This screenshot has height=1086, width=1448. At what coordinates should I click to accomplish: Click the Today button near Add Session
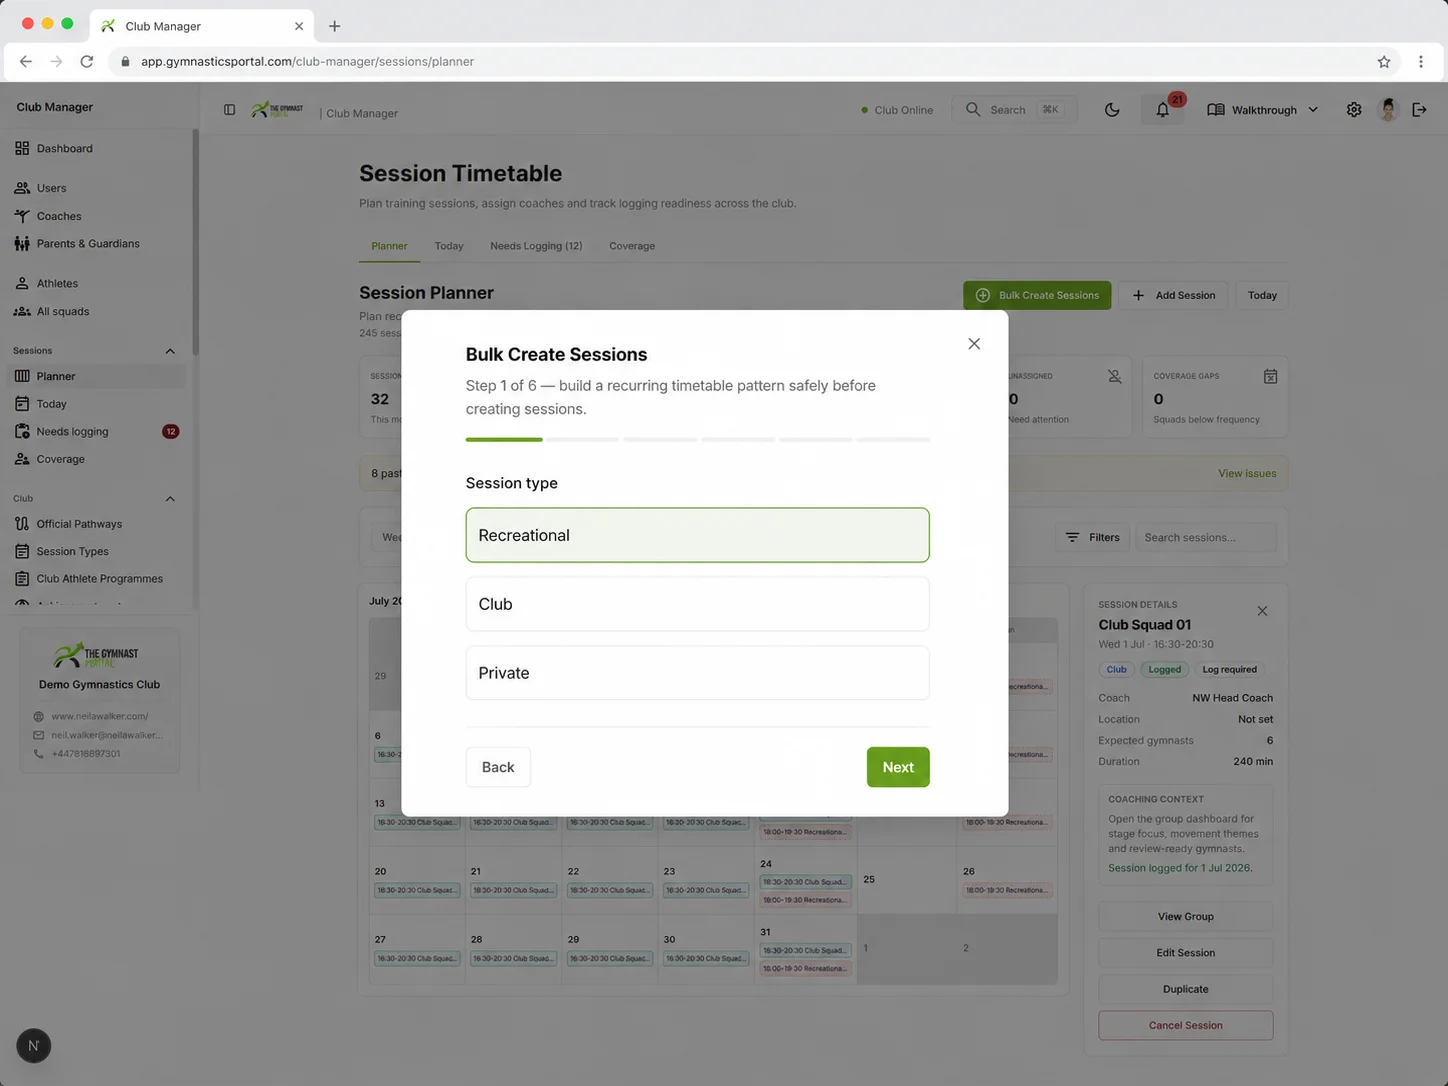pos(1262,295)
